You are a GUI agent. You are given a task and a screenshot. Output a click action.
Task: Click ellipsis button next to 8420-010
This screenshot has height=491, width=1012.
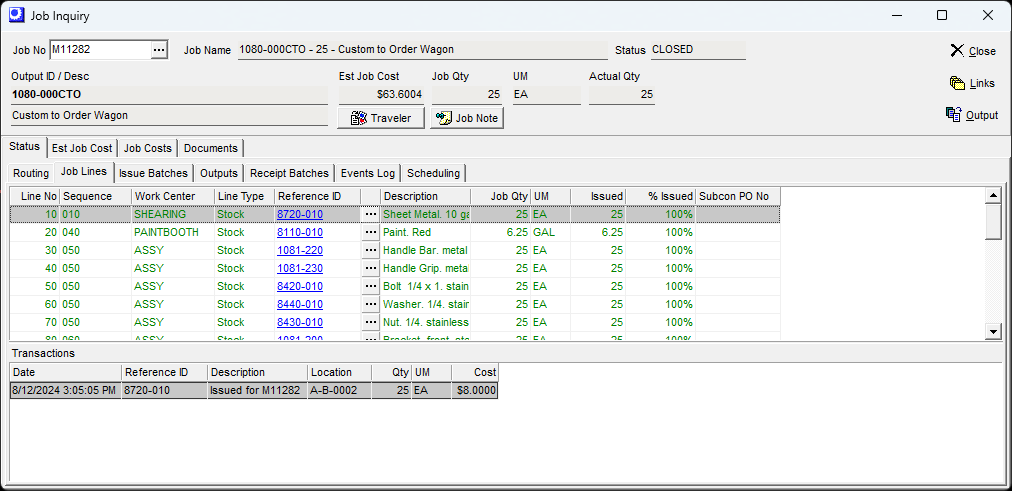click(x=370, y=286)
